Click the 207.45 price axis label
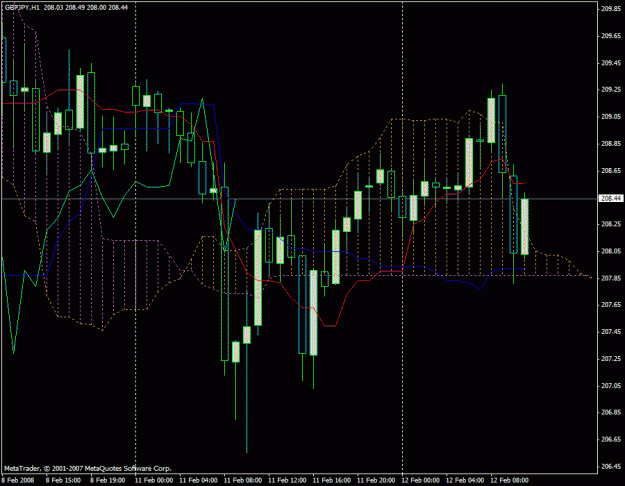 [611, 332]
